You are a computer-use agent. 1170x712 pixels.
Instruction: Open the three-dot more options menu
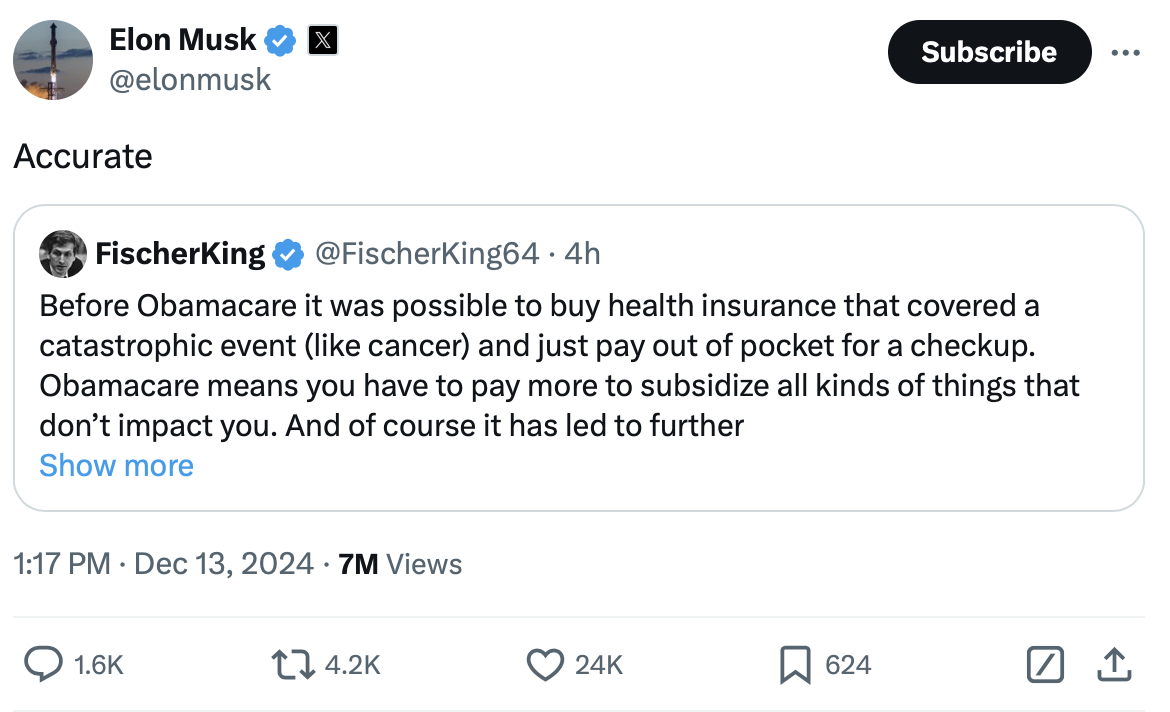pos(1125,52)
